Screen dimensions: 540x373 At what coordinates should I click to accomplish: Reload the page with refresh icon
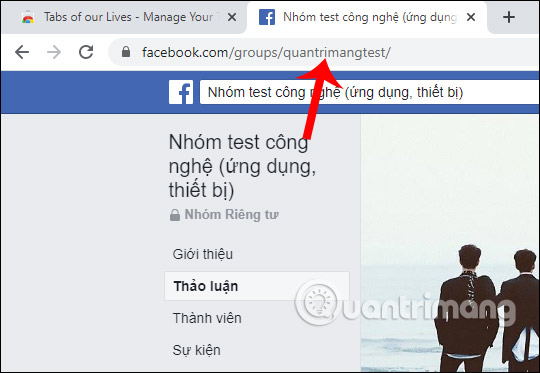coord(86,52)
